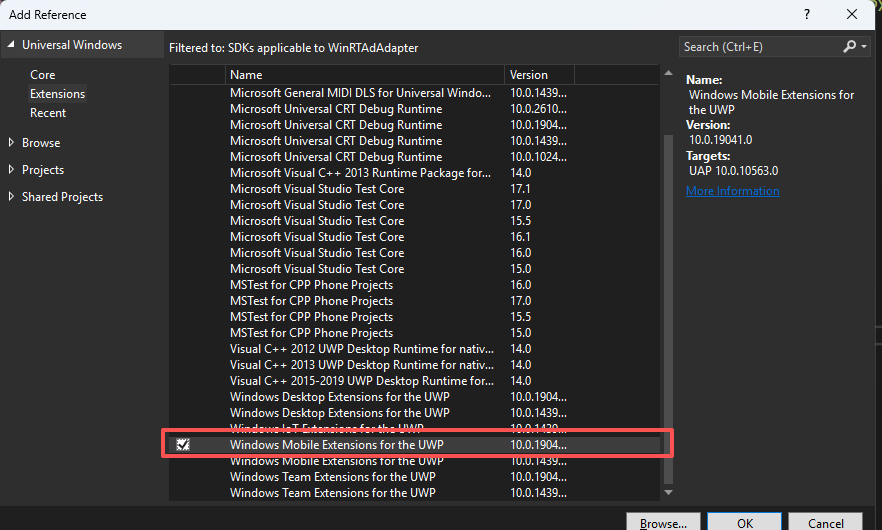The image size is (882, 530).
Task: Click the Browse... button
Action: click(x=663, y=522)
